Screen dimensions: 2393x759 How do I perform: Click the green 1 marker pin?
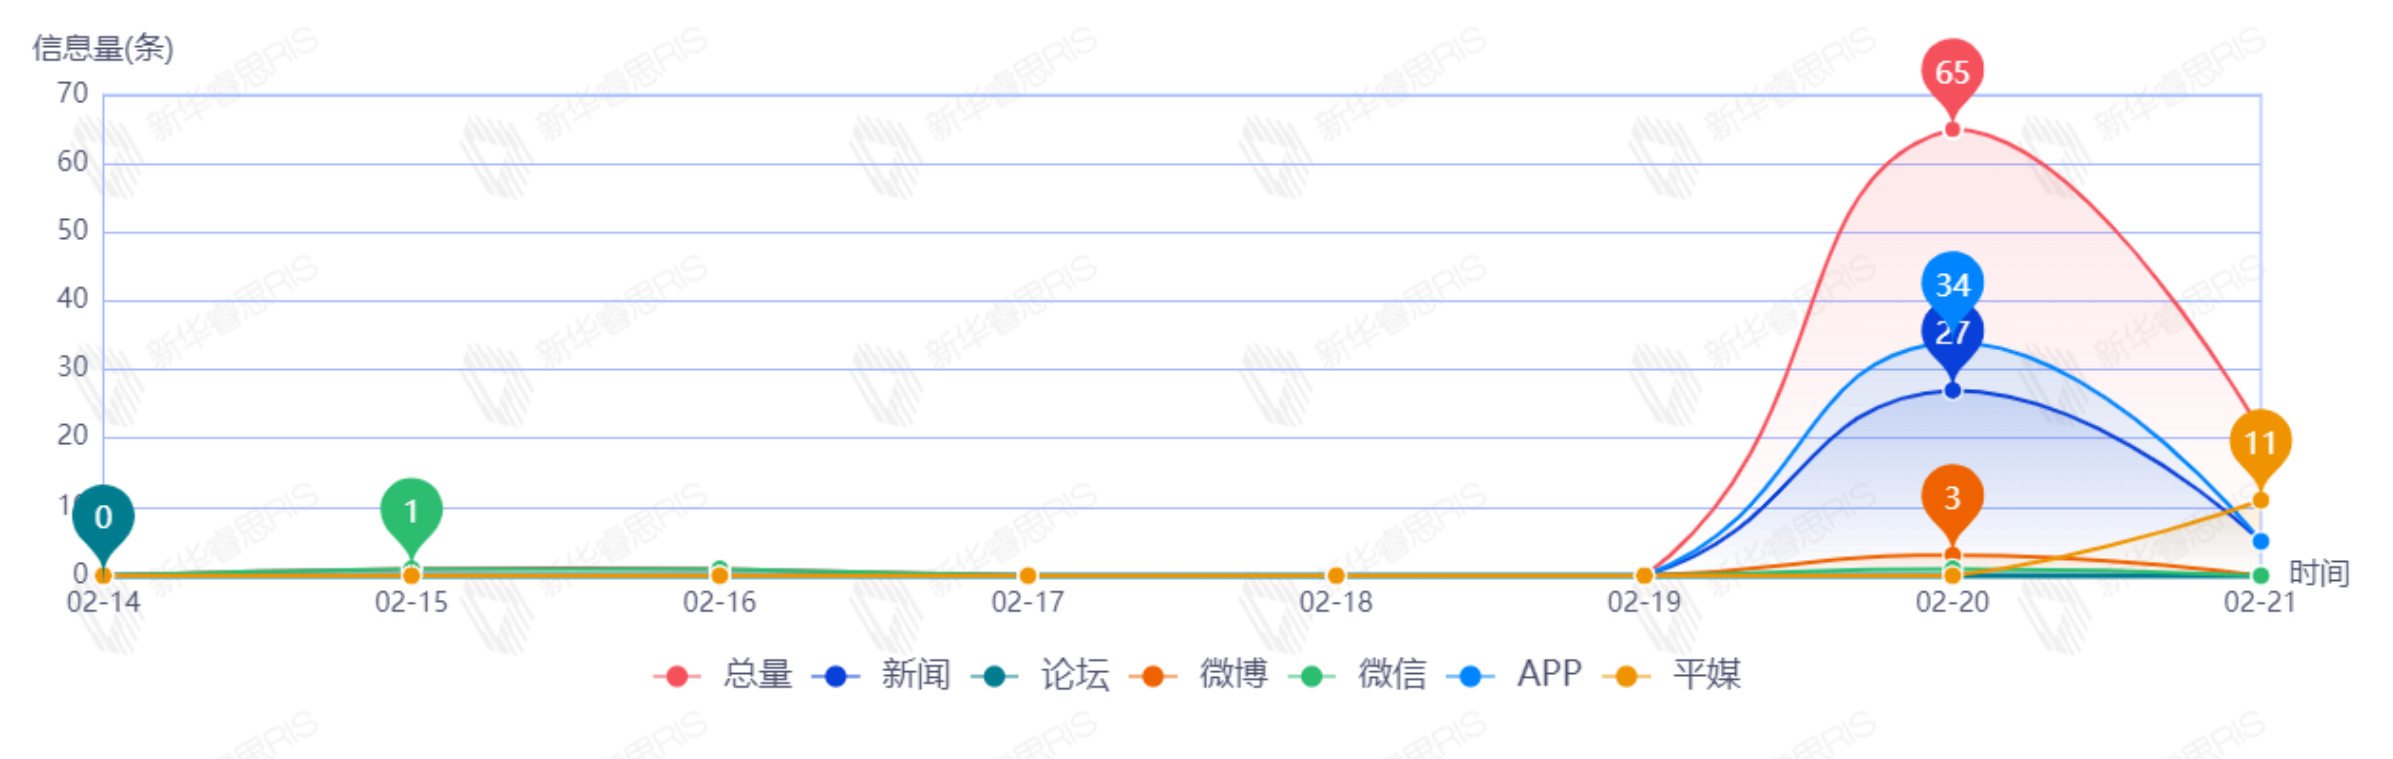[411, 512]
